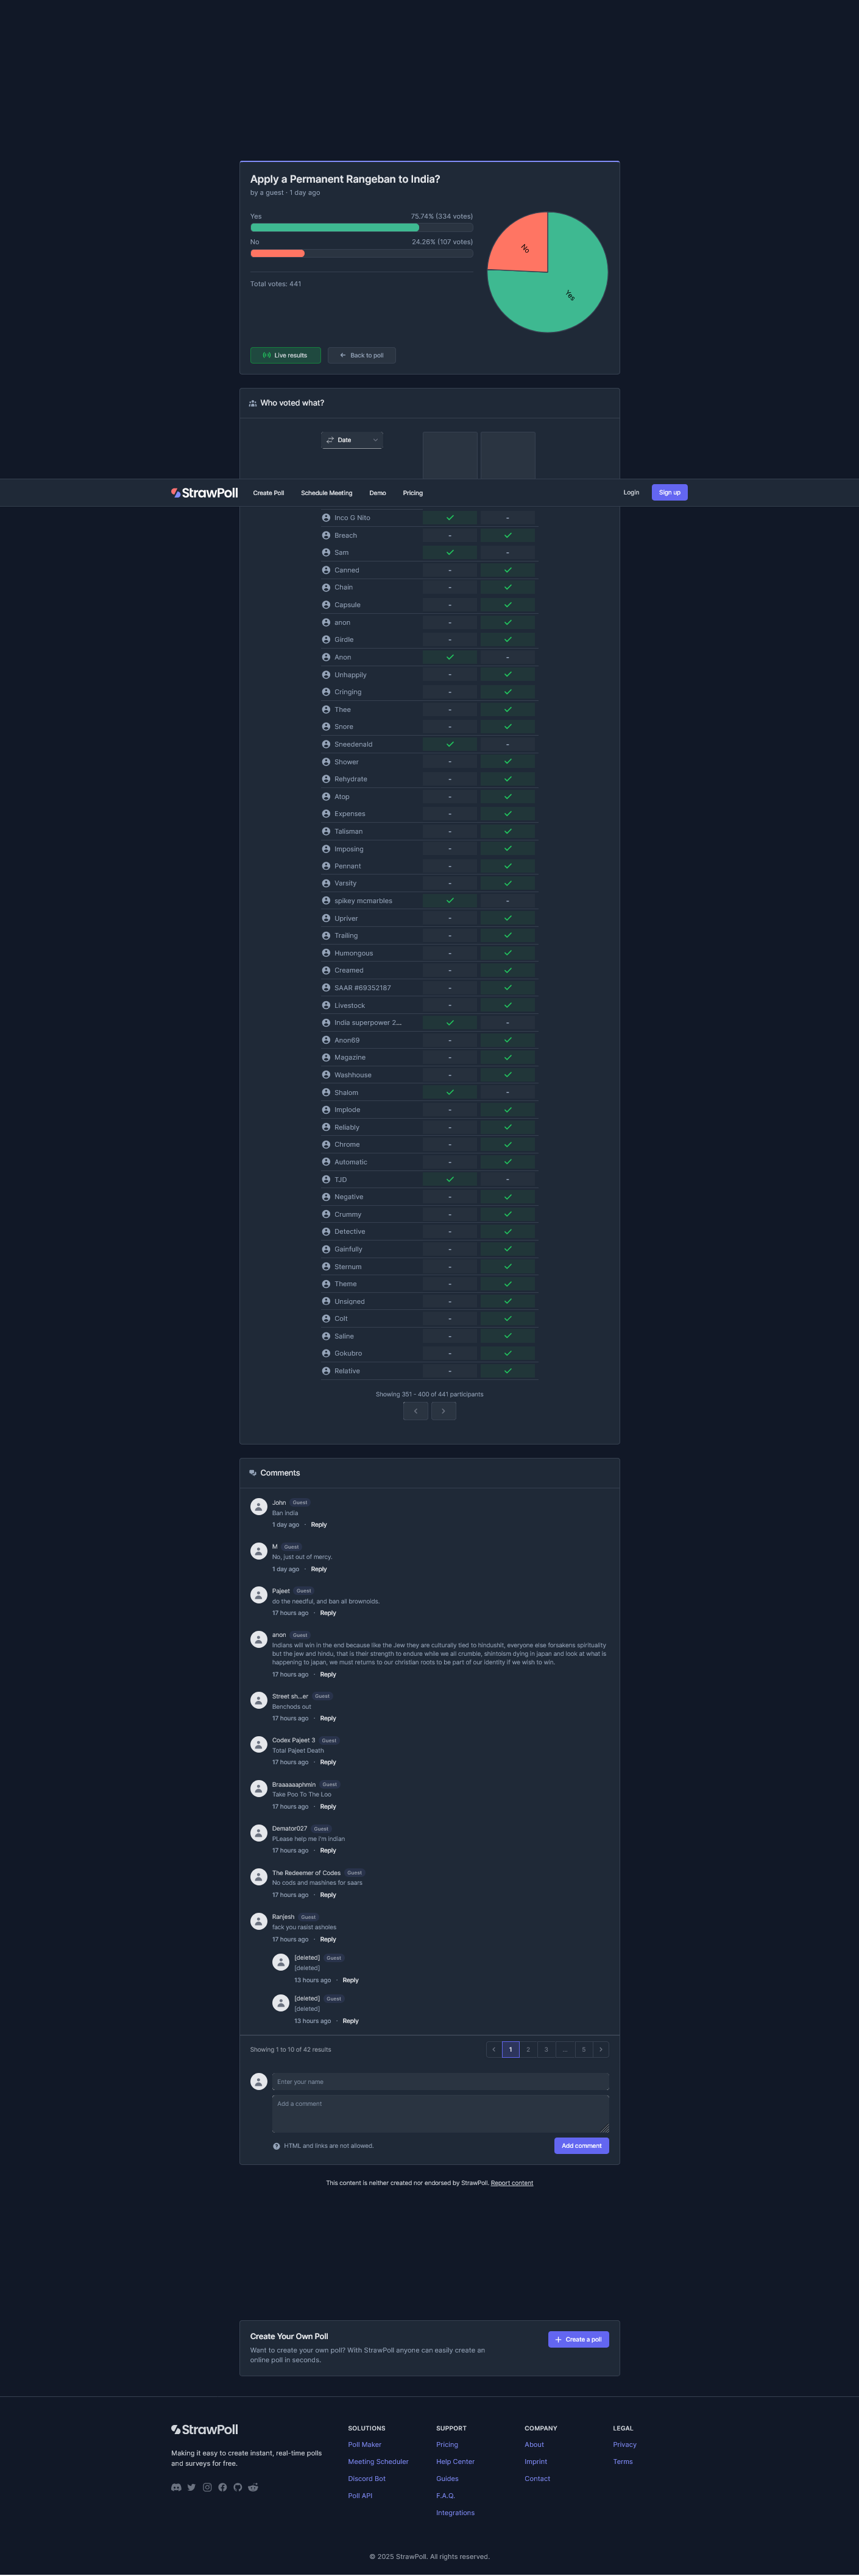Submit with the Add comment button
Viewport: 859px width, 2576px height.
pyautogui.click(x=581, y=2145)
